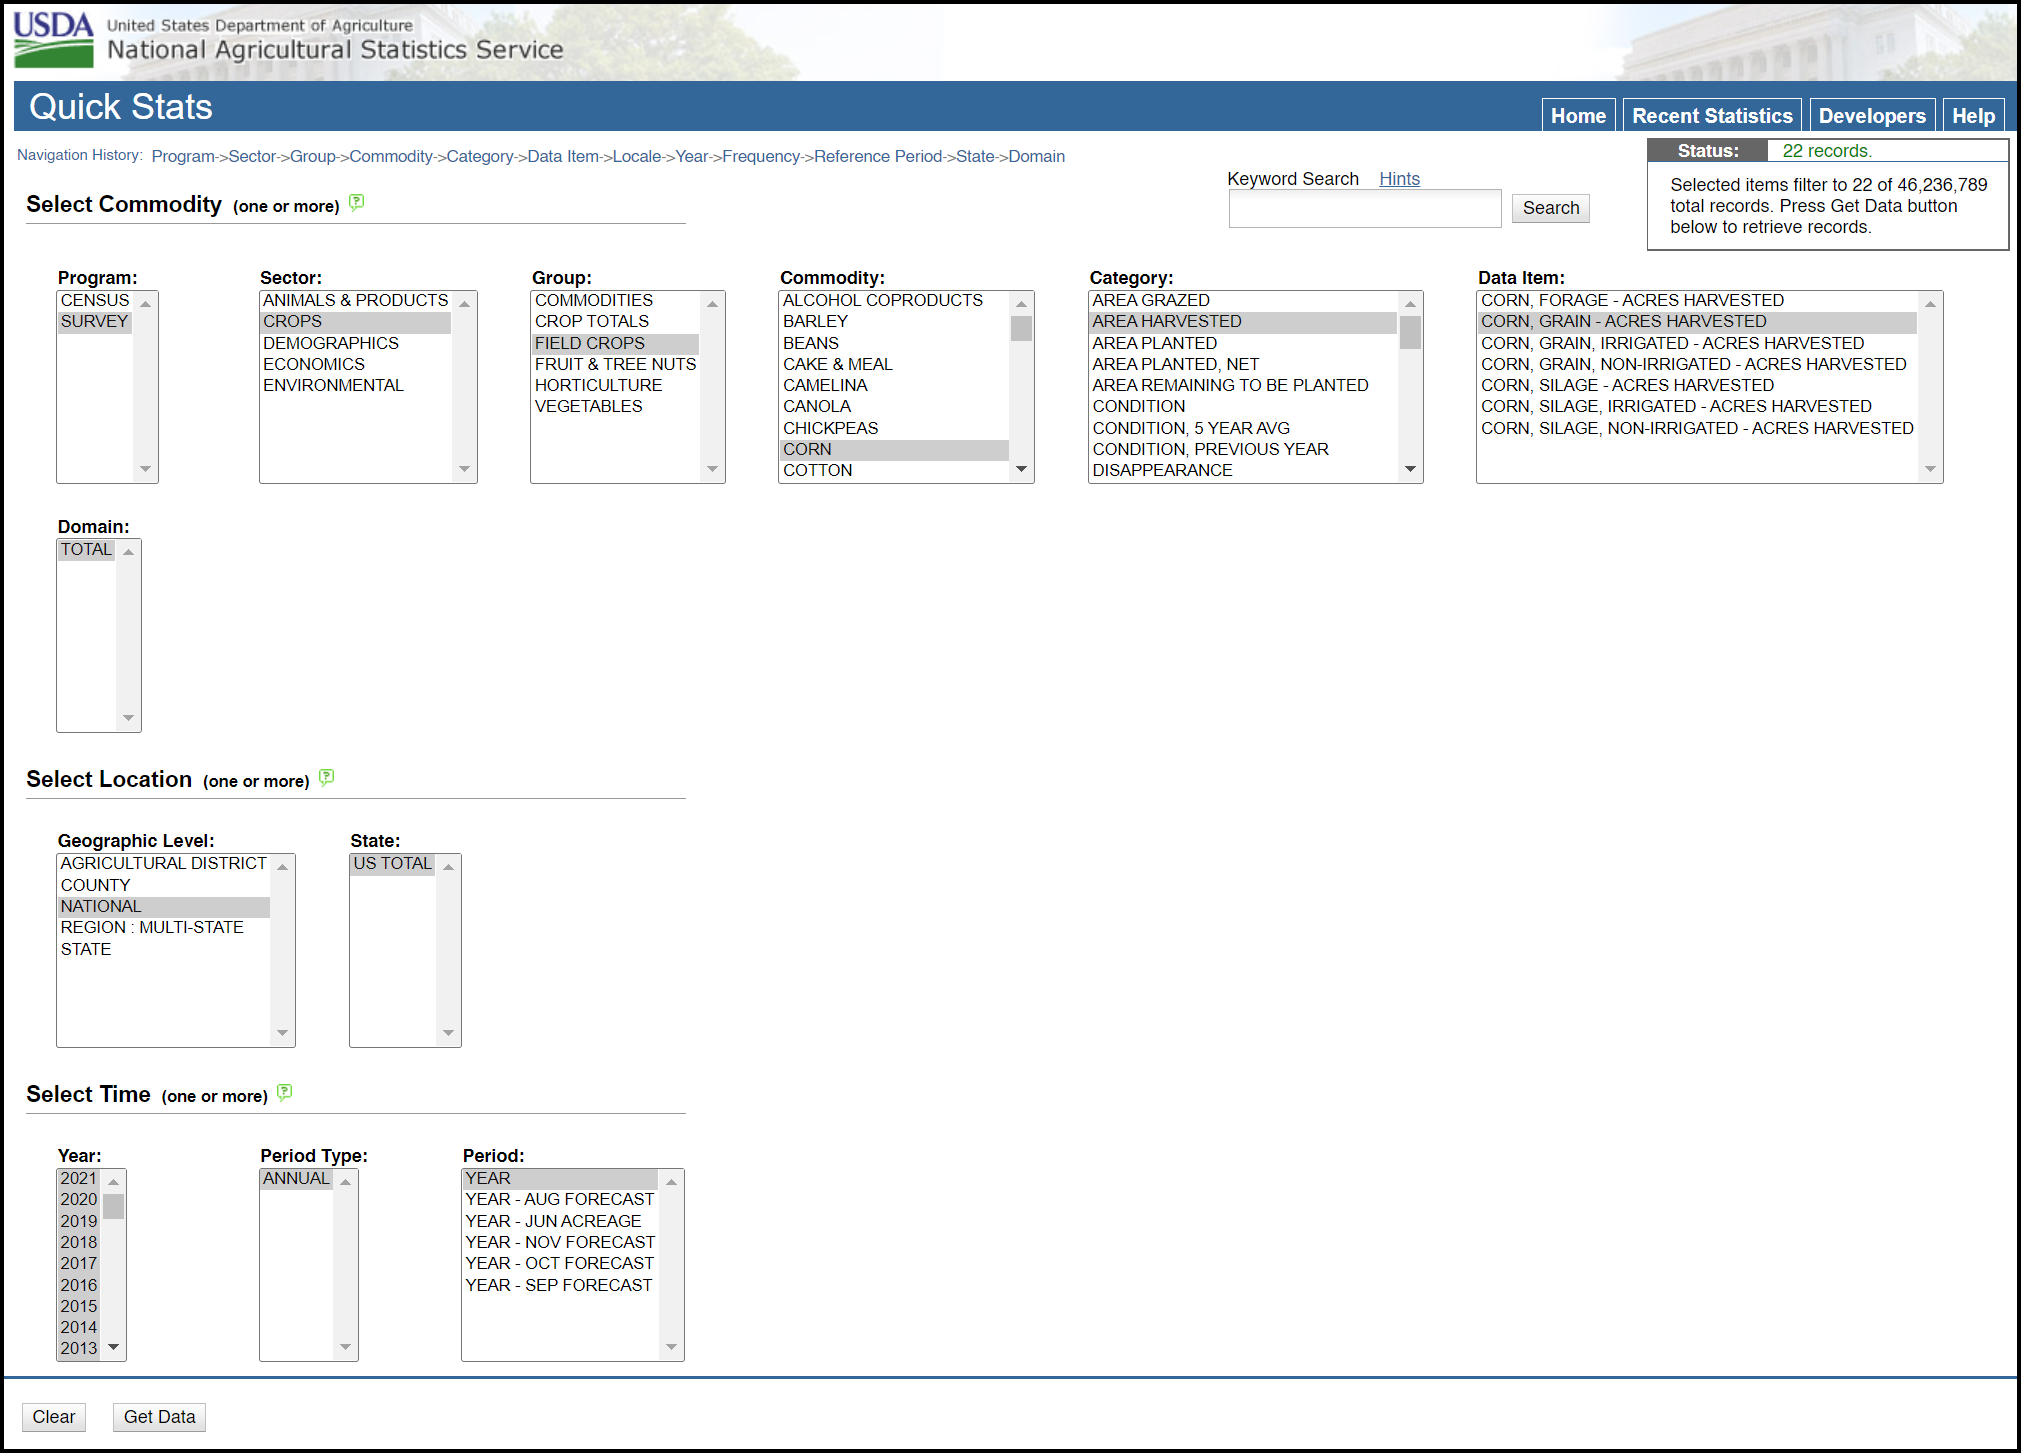Screen dimensions: 2021x1453
Task: Open the Developers tab
Action: [1871, 116]
